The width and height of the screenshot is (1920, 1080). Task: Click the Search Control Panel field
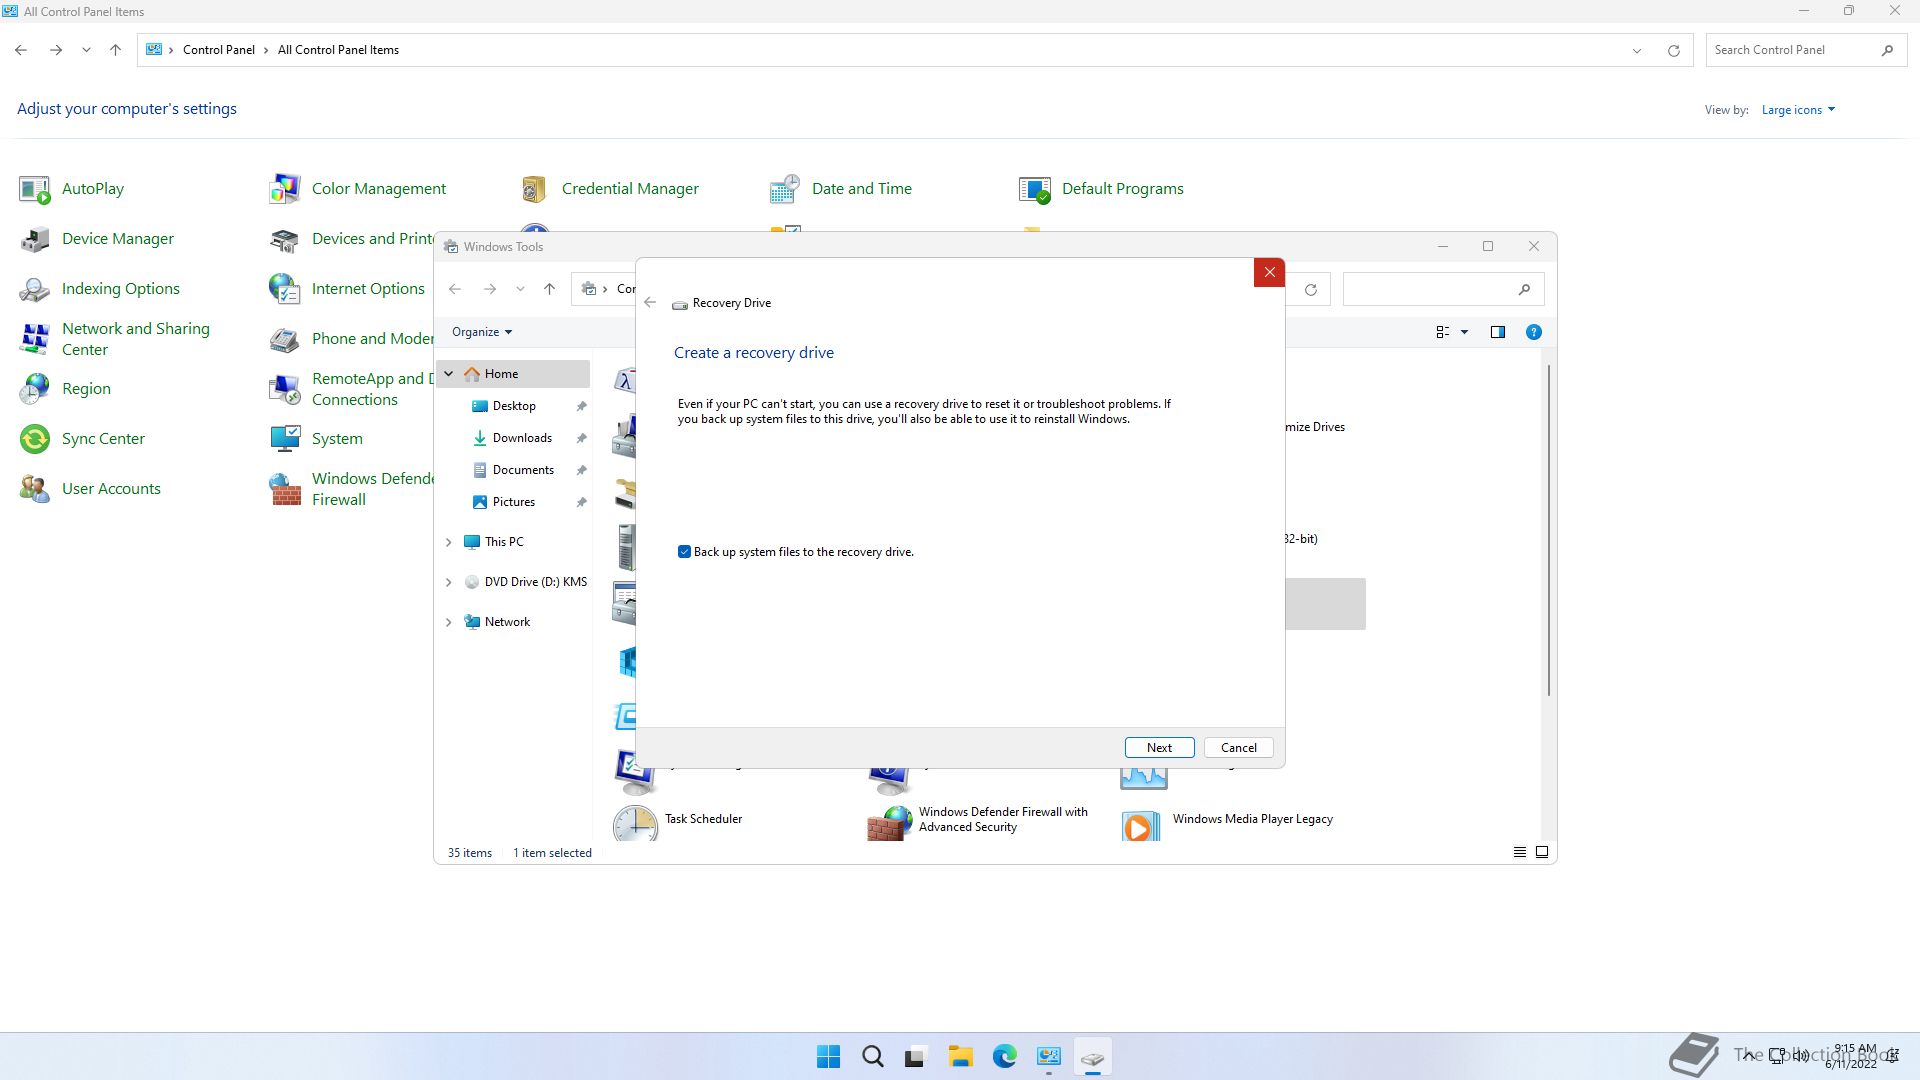tap(1790, 50)
